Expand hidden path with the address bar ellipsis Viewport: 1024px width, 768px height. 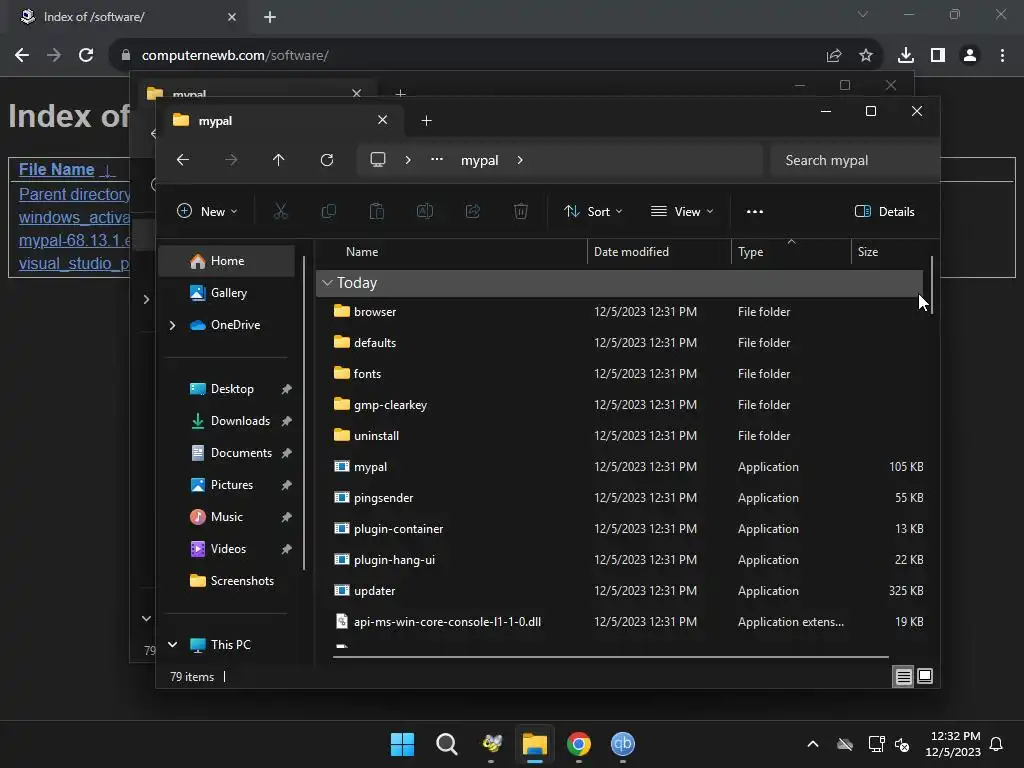point(437,160)
